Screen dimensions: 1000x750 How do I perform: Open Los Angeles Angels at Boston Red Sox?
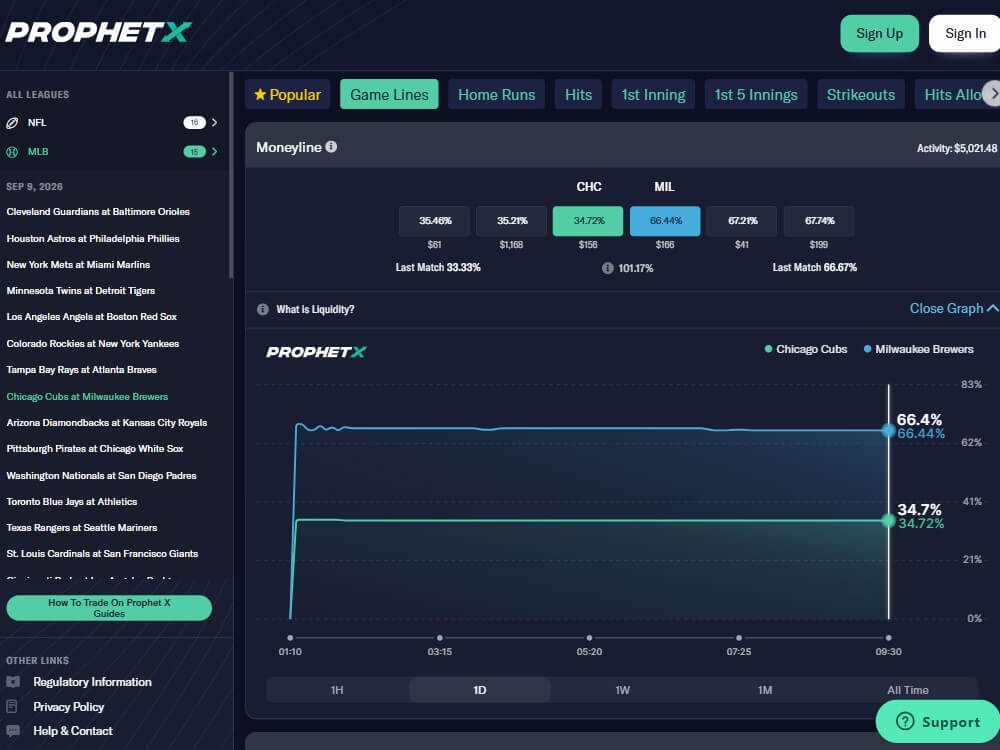click(92, 317)
